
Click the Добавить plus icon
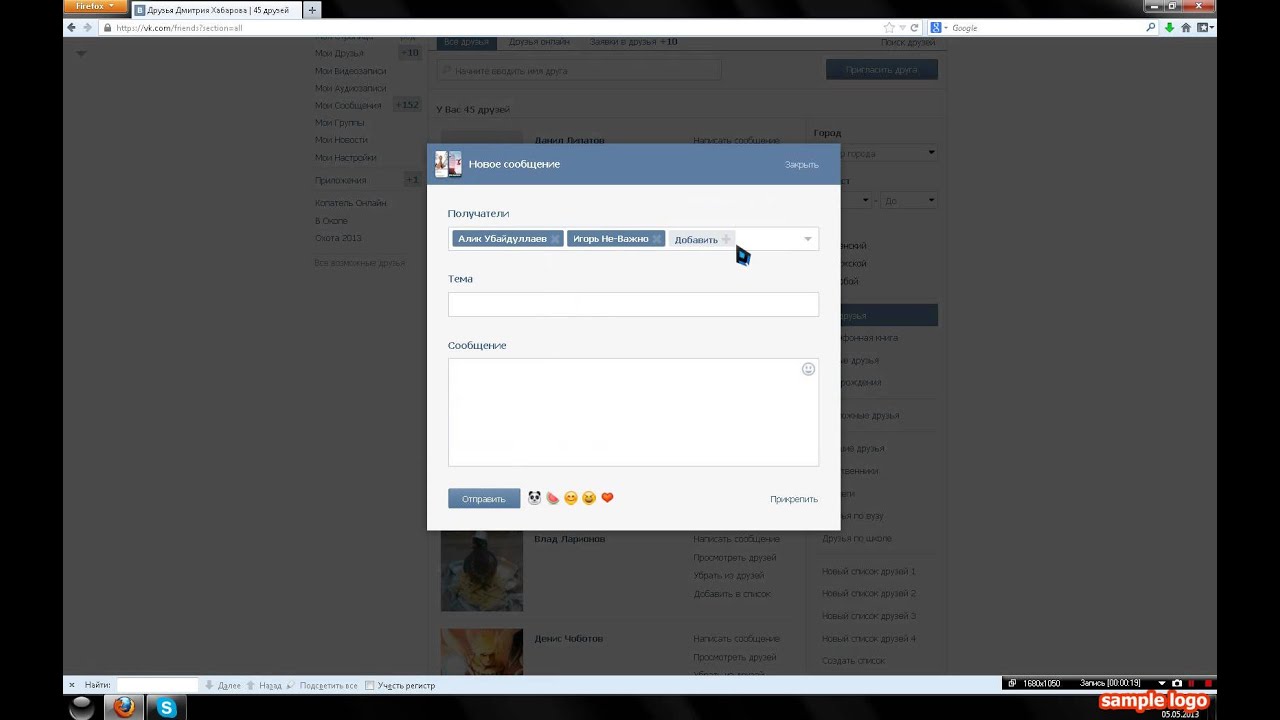727,239
